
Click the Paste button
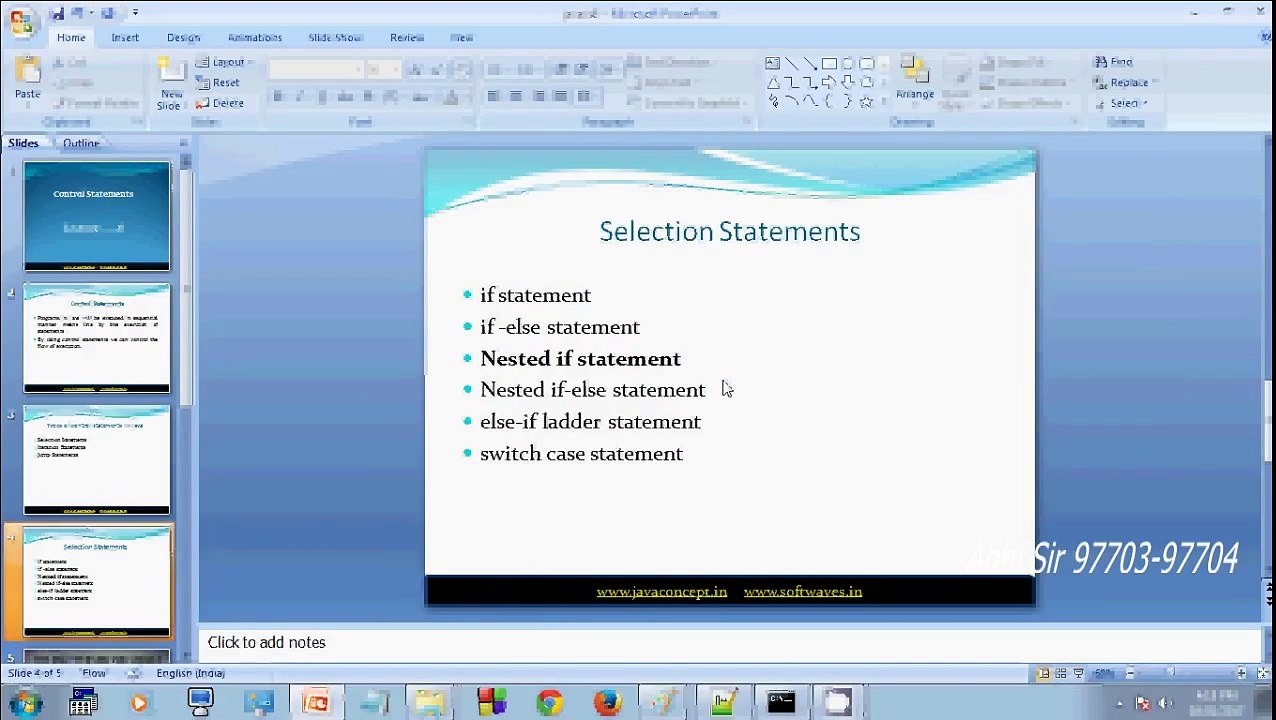28,80
